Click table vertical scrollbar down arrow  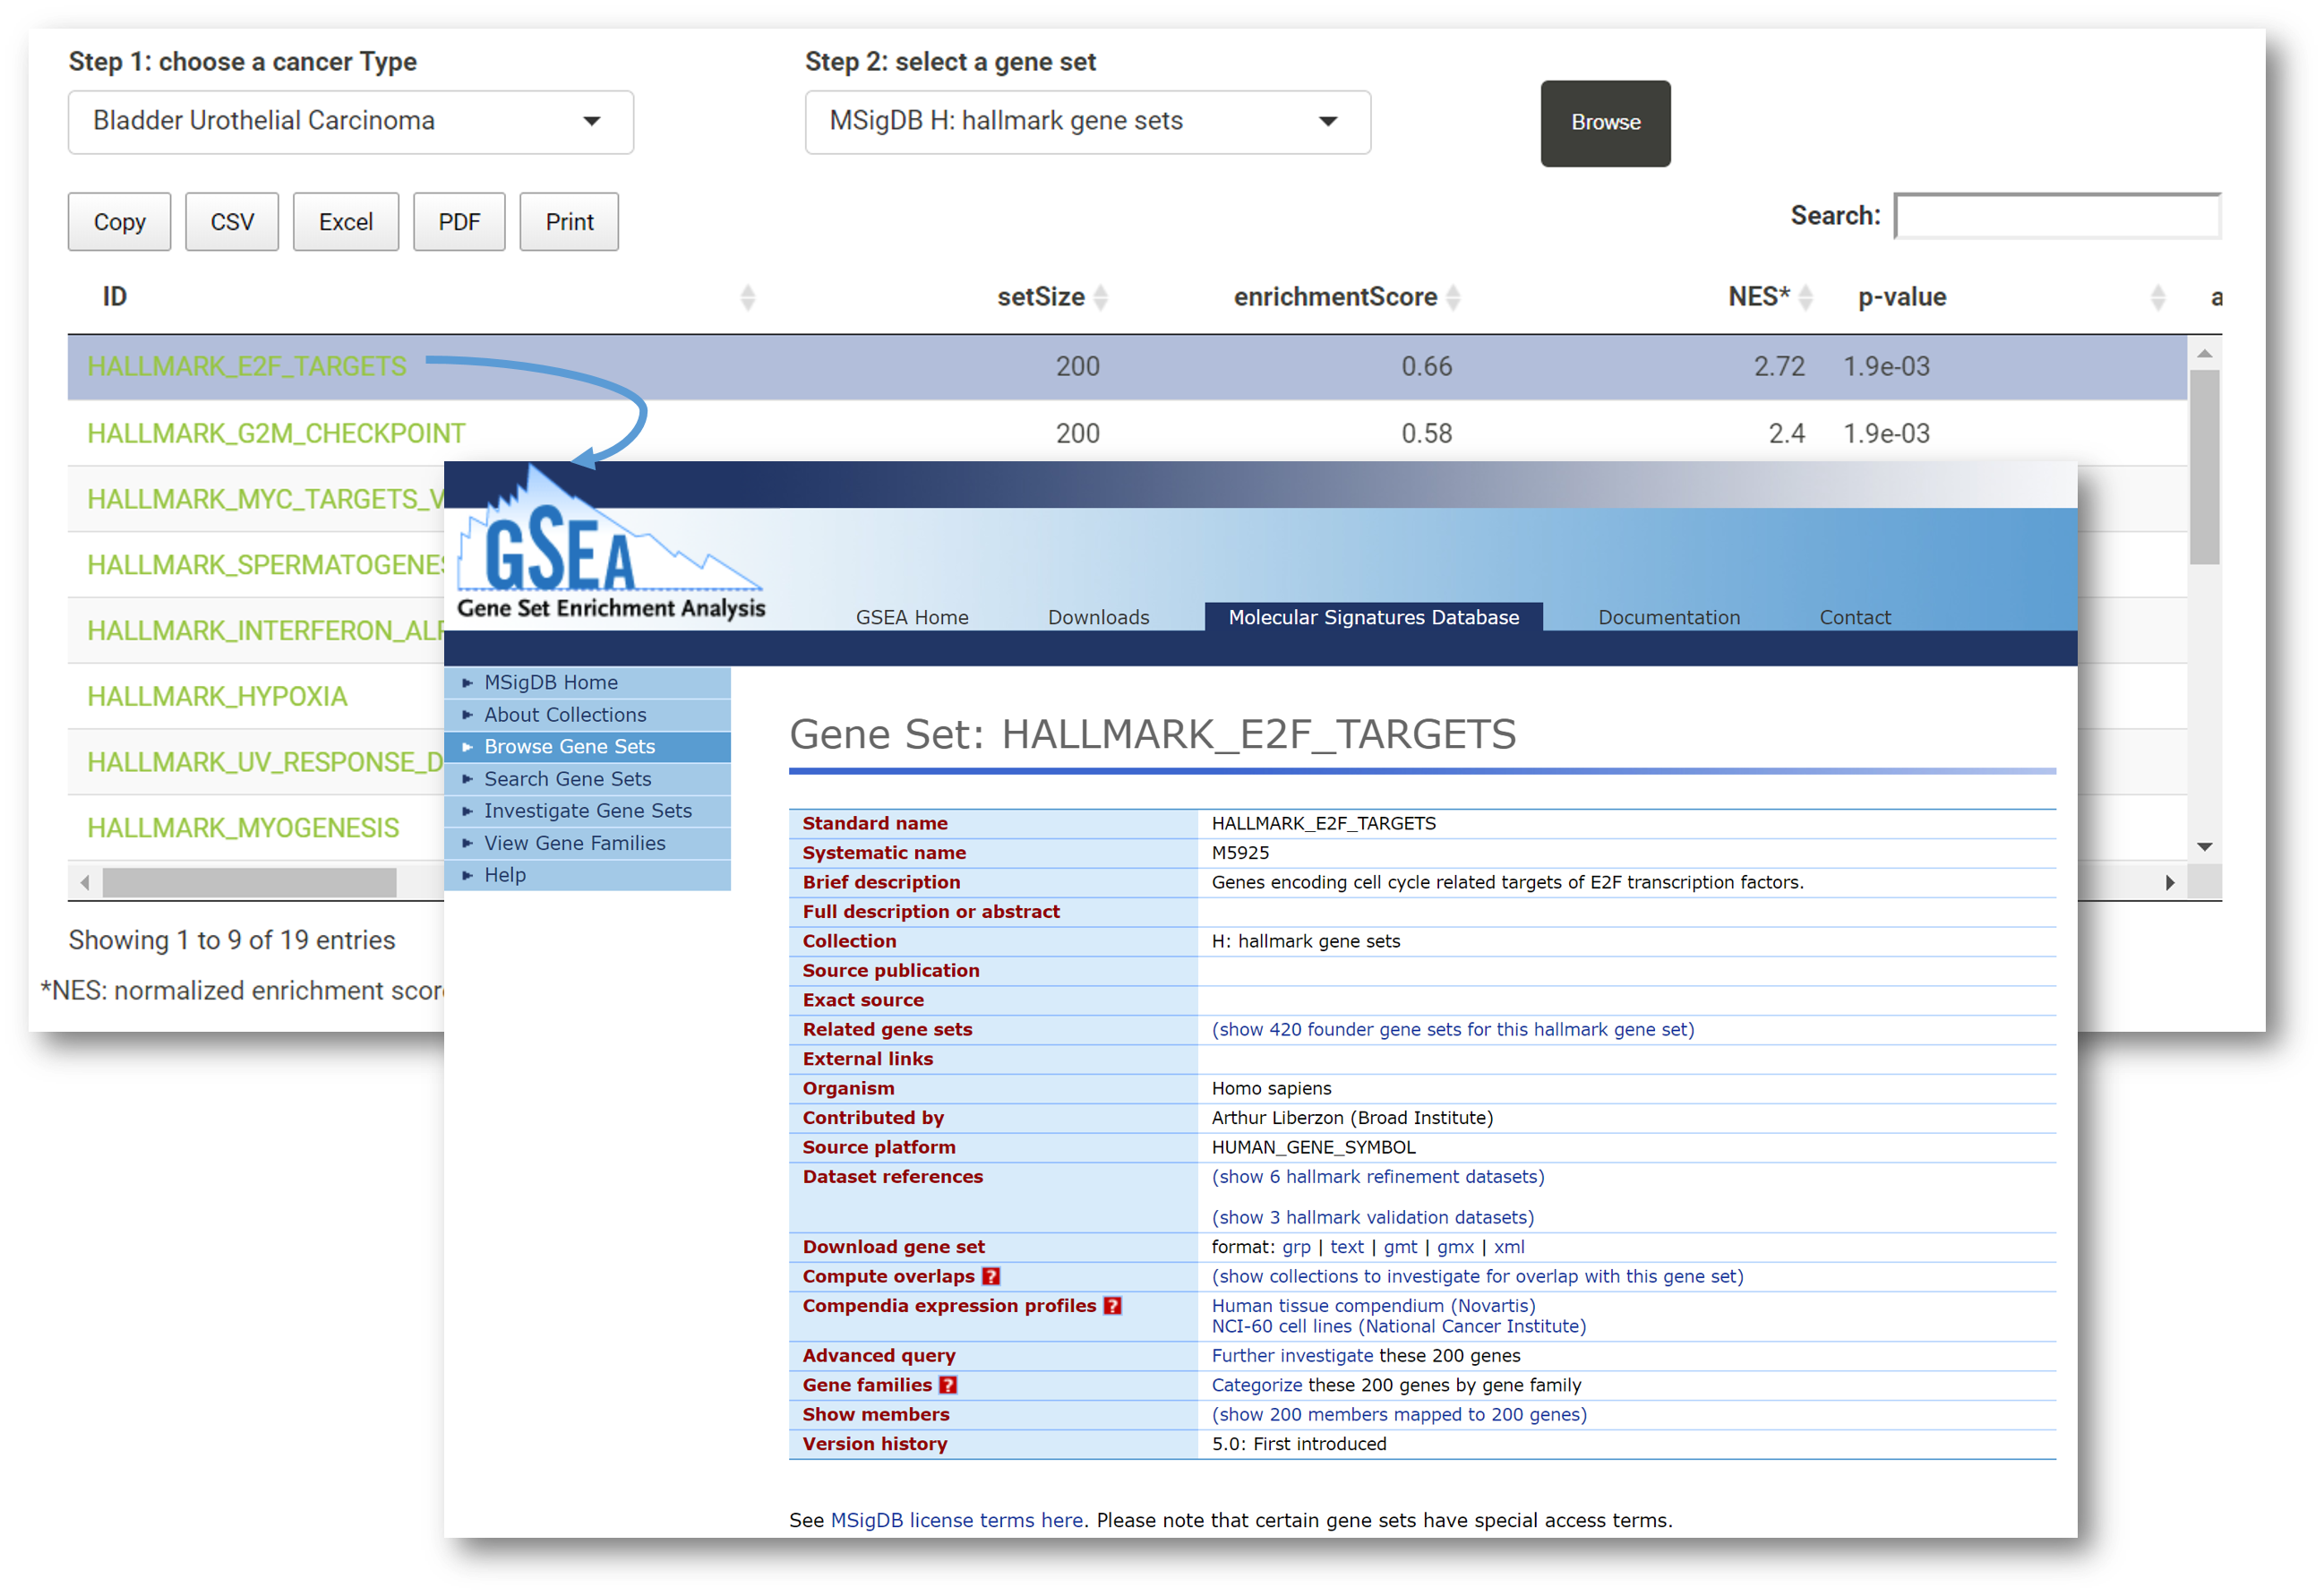2204,847
